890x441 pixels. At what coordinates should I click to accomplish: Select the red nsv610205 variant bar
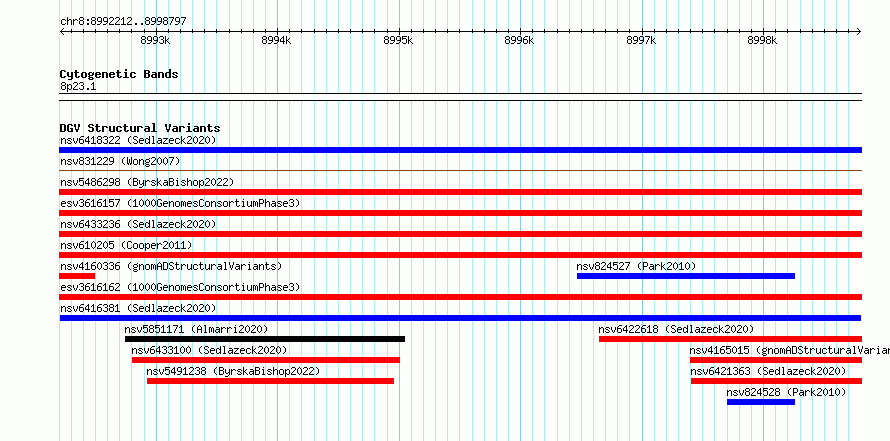pyautogui.click(x=460, y=255)
